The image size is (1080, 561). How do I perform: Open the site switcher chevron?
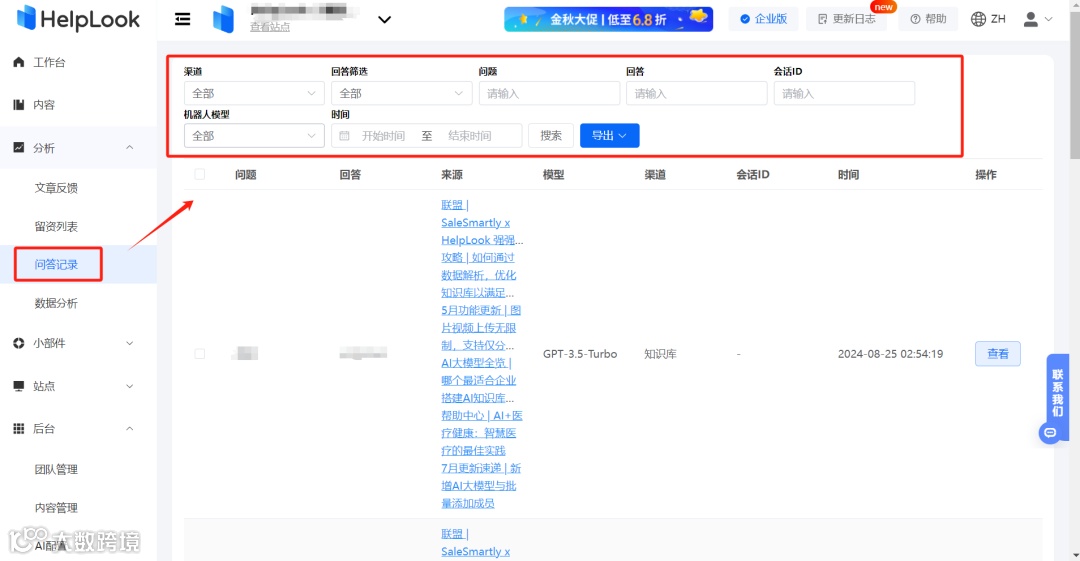pyautogui.click(x=384, y=19)
